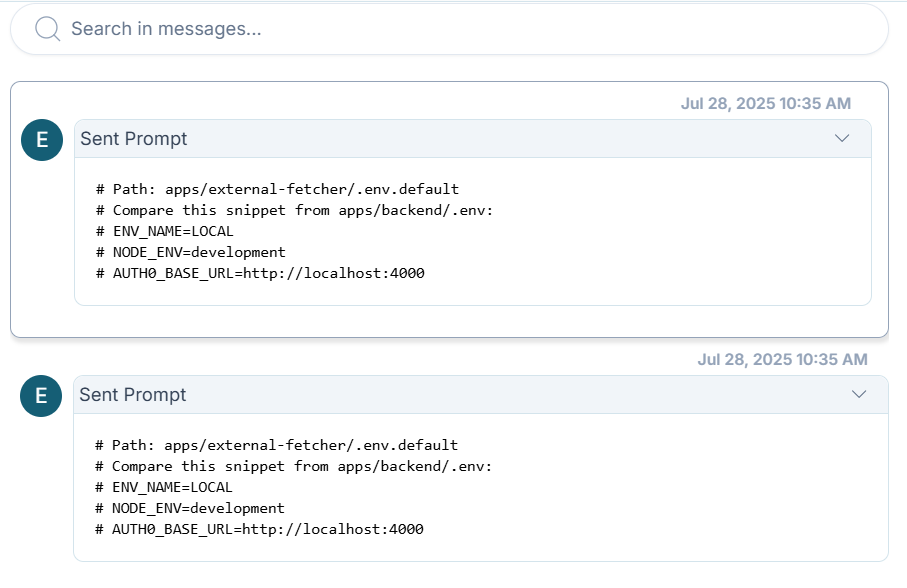Click the E avatar of first message

pos(42,140)
